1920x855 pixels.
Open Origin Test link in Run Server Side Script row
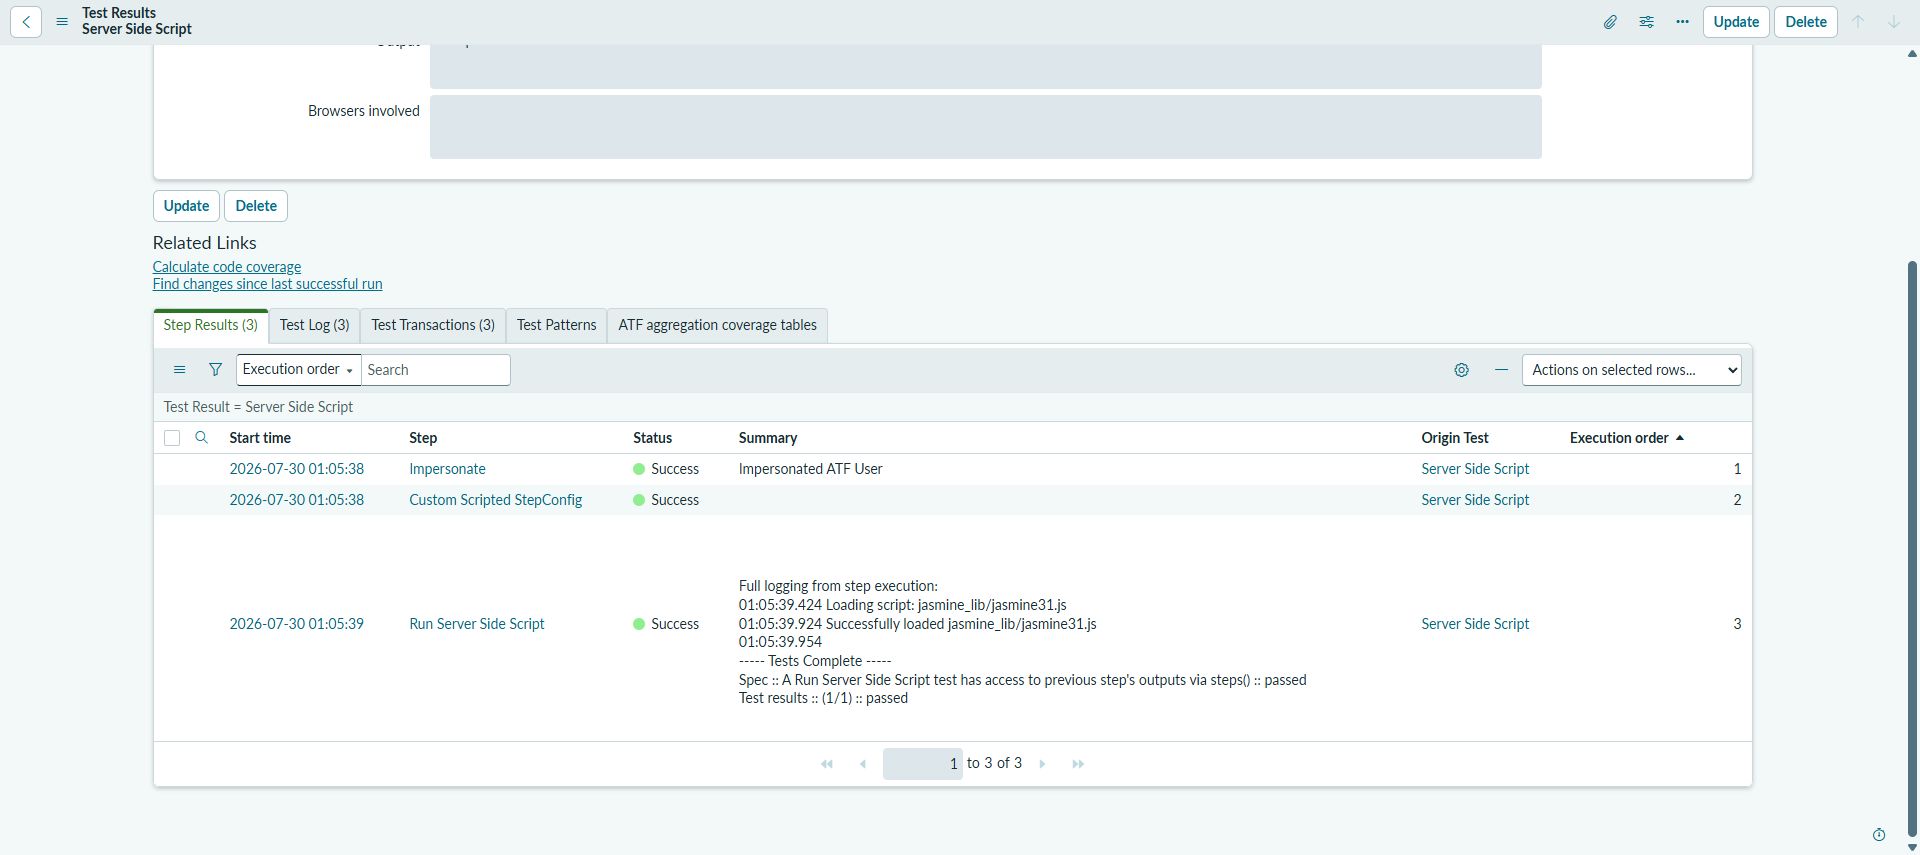click(1475, 624)
